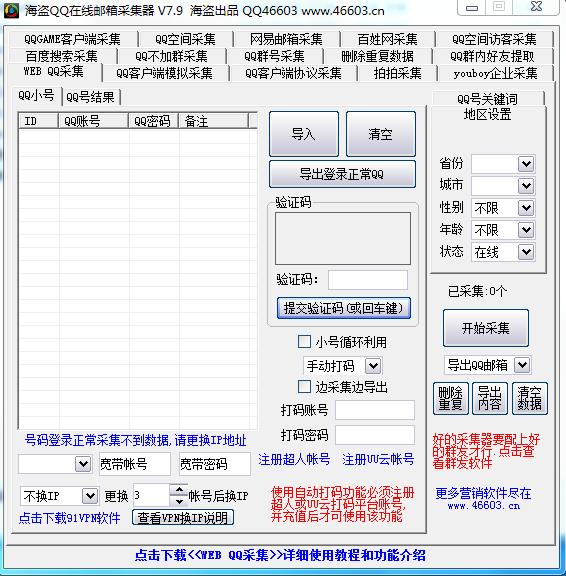The image size is (566, 576).
Task: Open the 删除重复数据 tab
Action: pyautogui.click(x=377, y=56)
